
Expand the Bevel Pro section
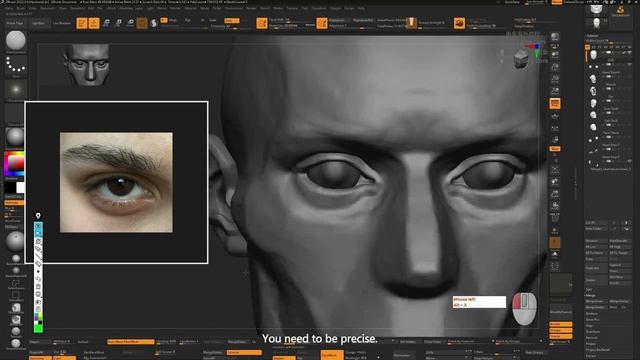click(x=592, y=320)
